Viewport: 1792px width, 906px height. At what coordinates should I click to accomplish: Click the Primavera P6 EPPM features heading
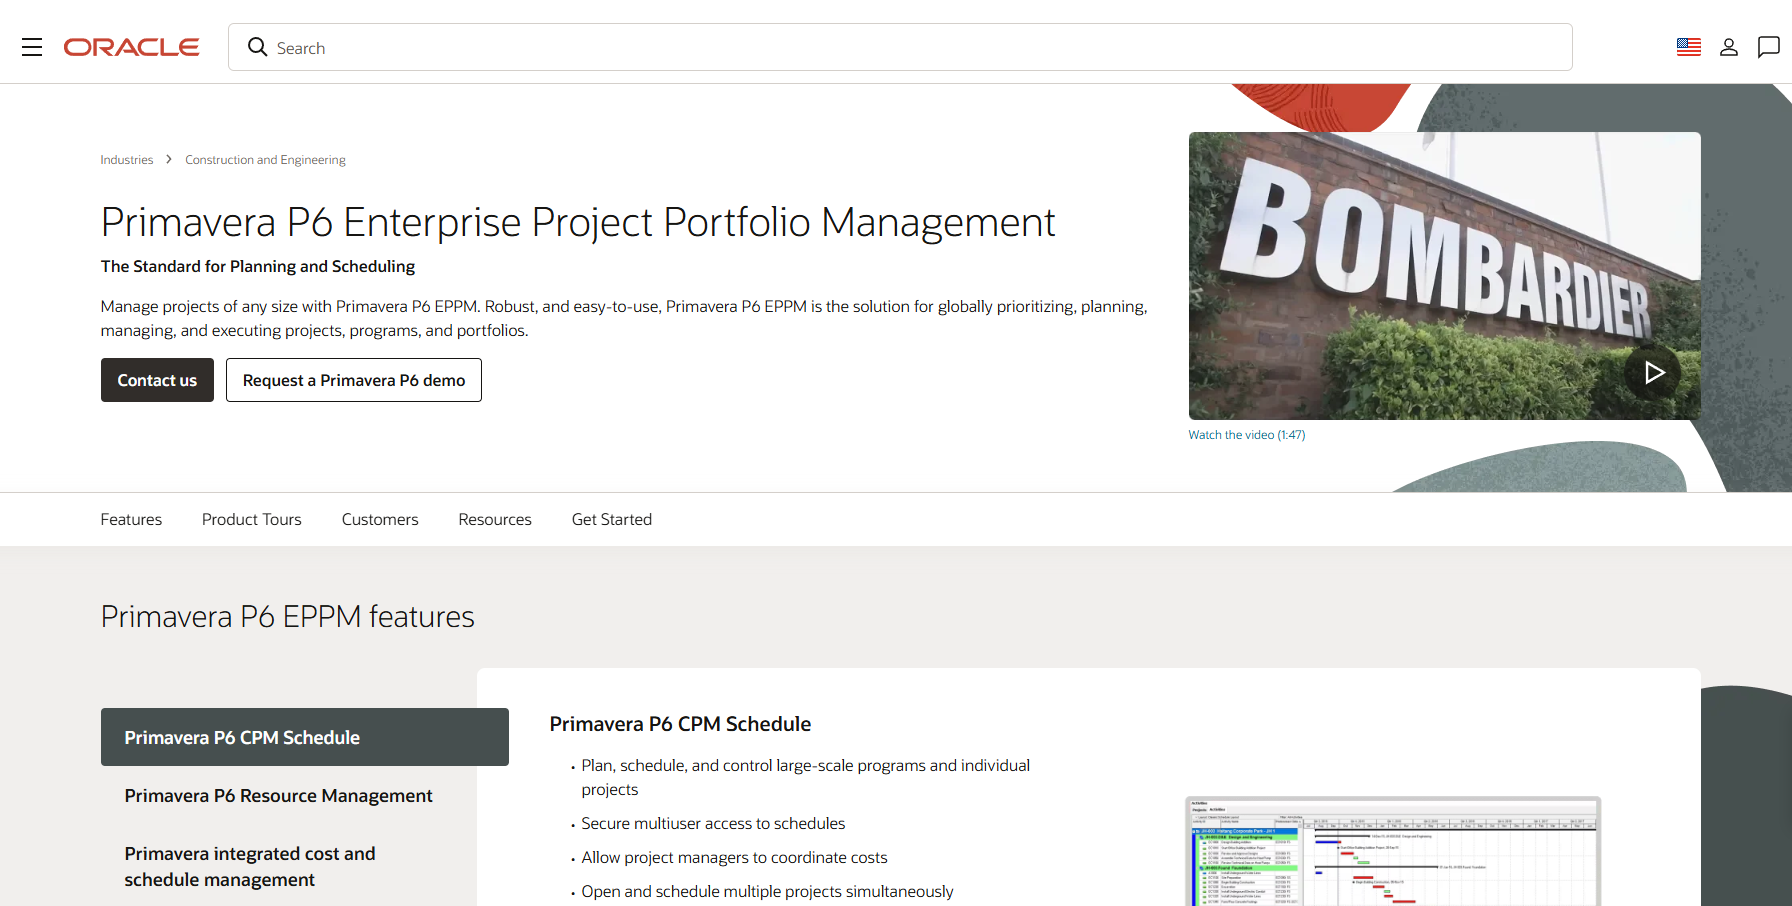click(288, 616)
